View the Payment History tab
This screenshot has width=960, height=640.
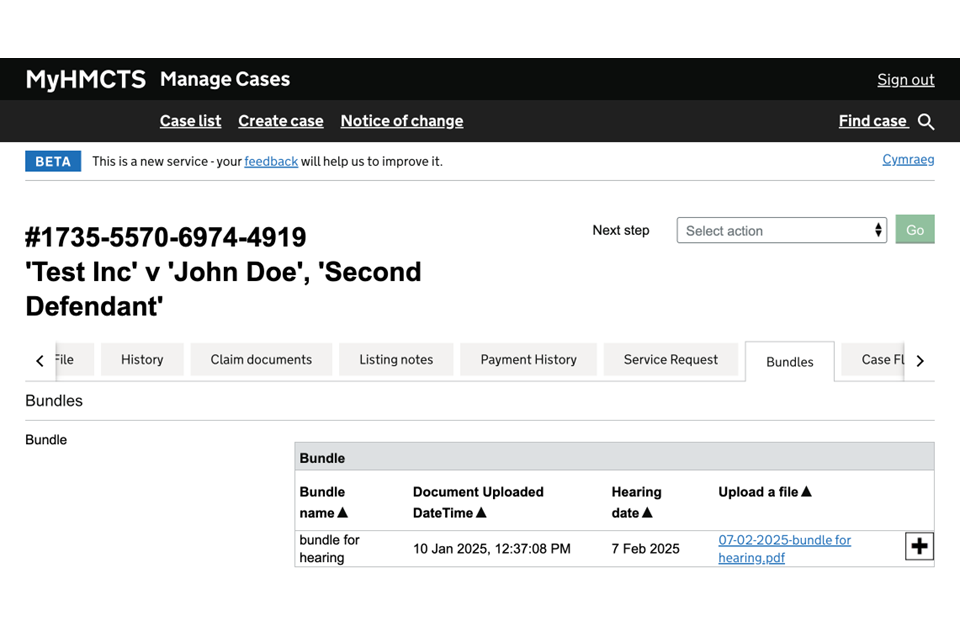tap(528, 360)
